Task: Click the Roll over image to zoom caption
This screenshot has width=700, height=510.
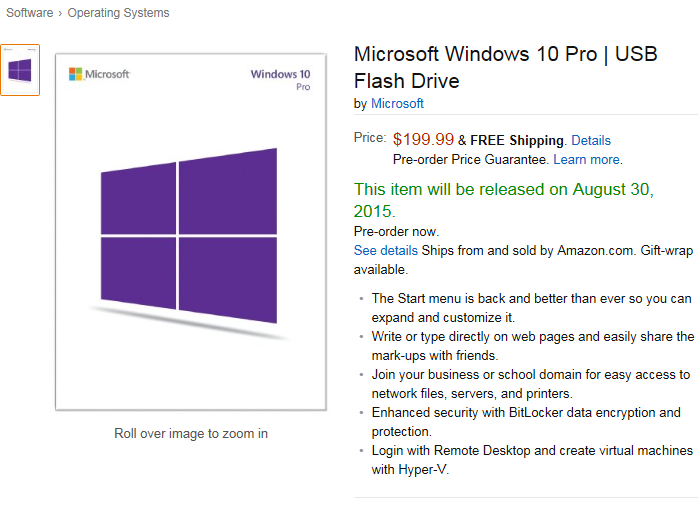Action: pos(191,434)
